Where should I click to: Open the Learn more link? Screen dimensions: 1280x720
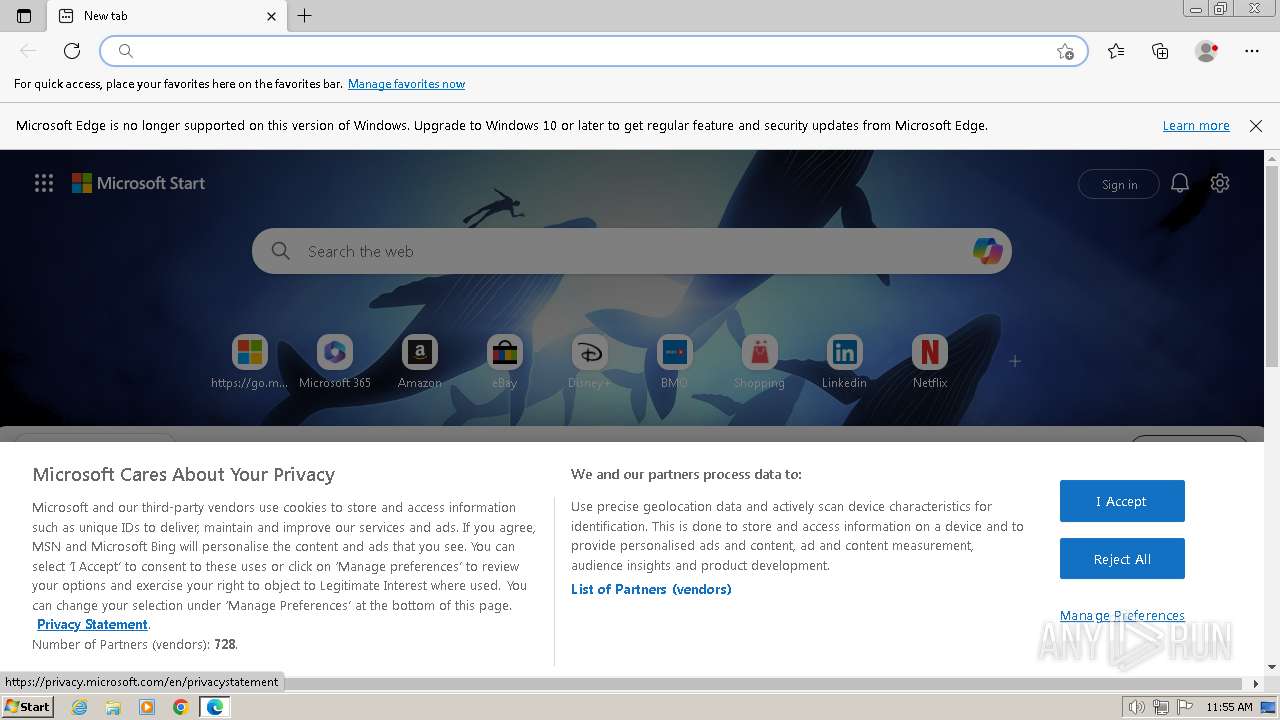pos(1196,126)
